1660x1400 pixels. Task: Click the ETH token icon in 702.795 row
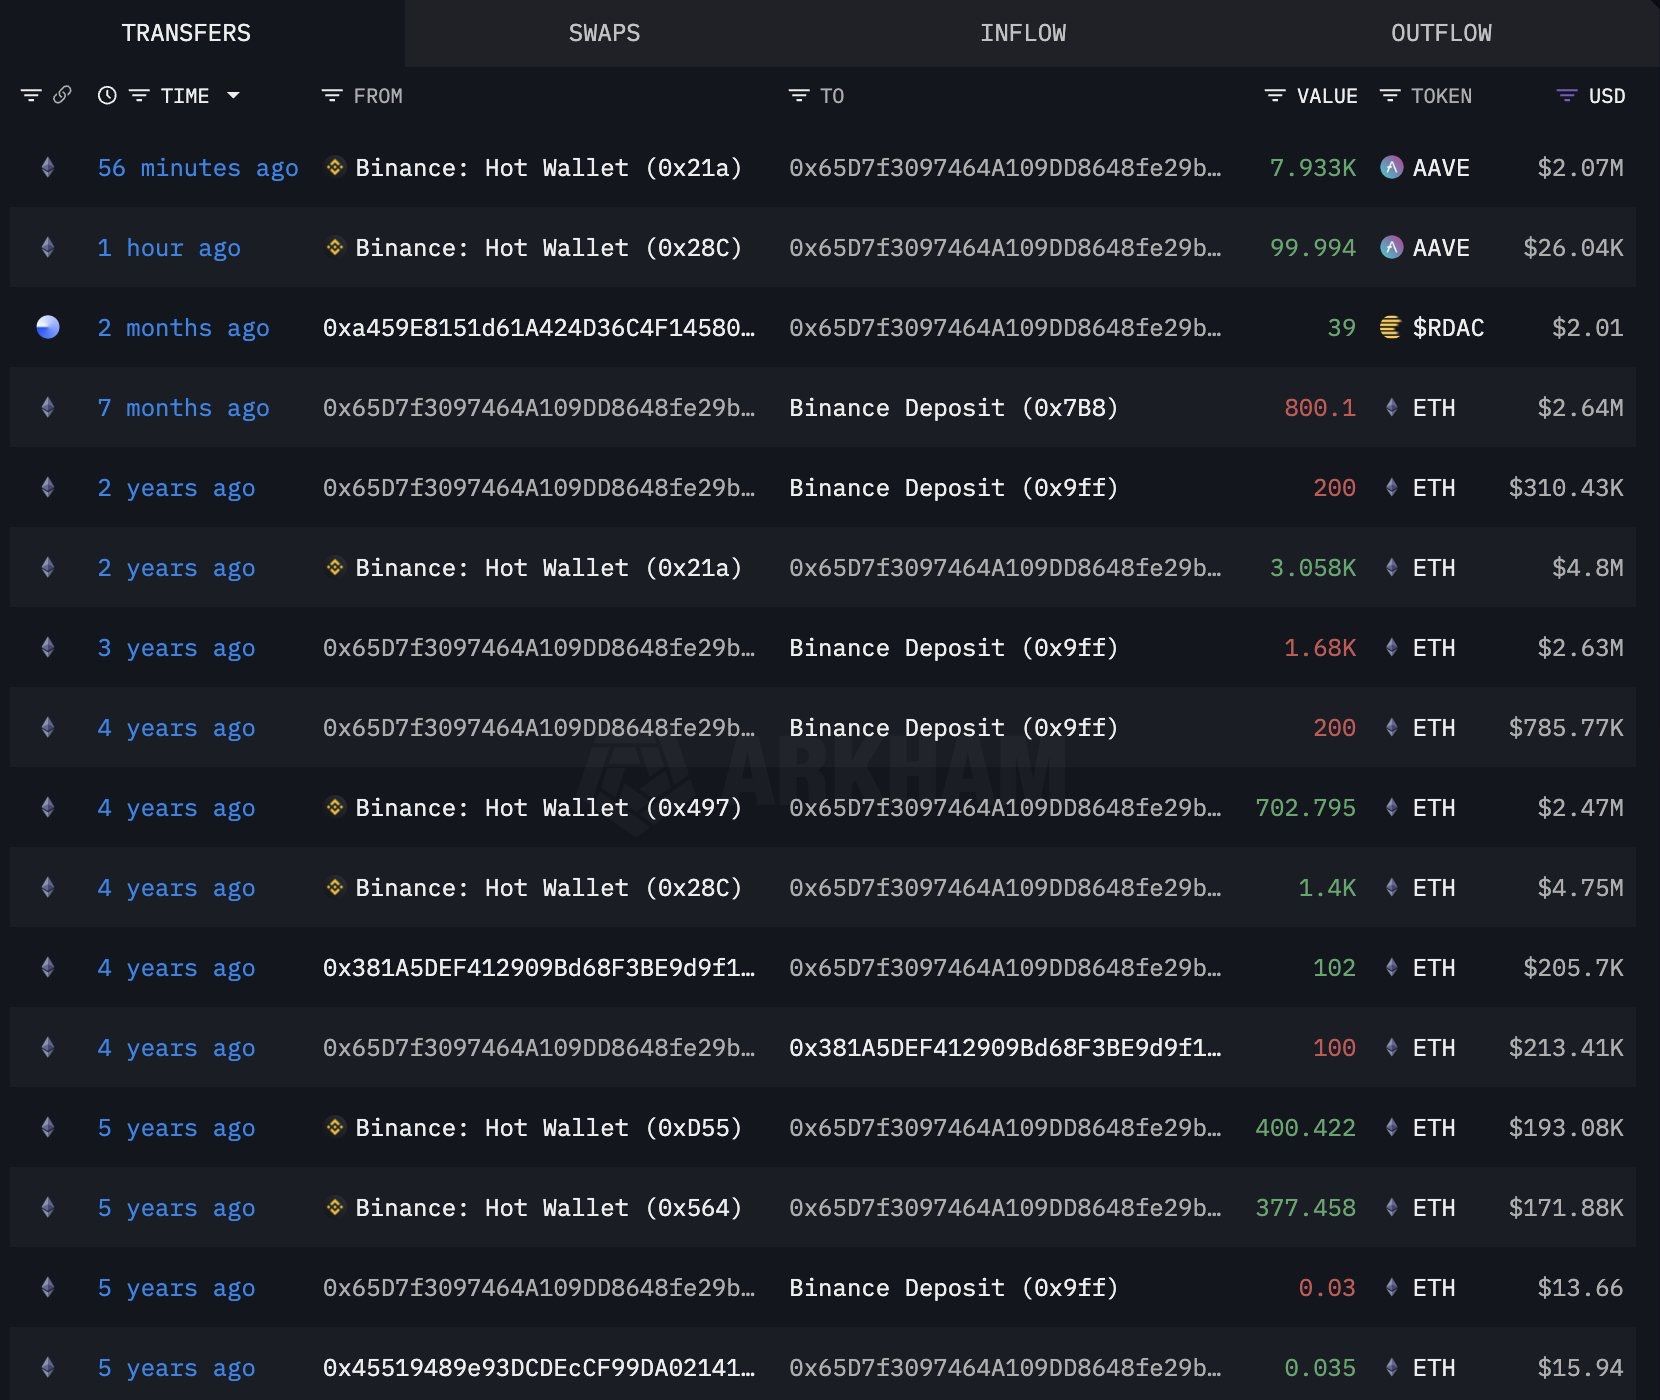tap(1391, 807)
